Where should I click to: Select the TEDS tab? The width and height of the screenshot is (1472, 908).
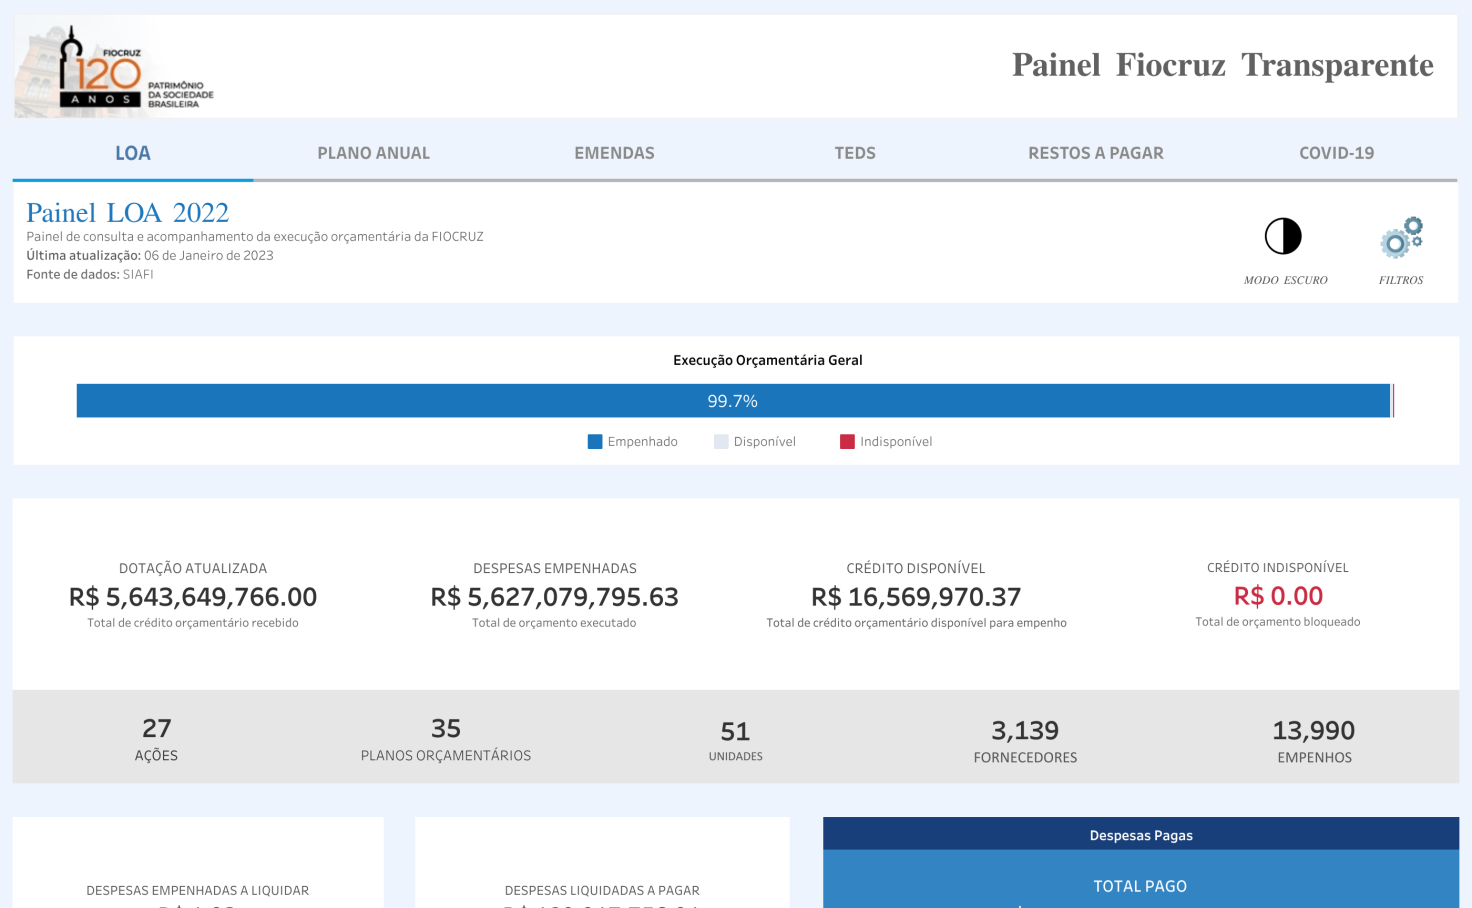(x=855, y=153)
